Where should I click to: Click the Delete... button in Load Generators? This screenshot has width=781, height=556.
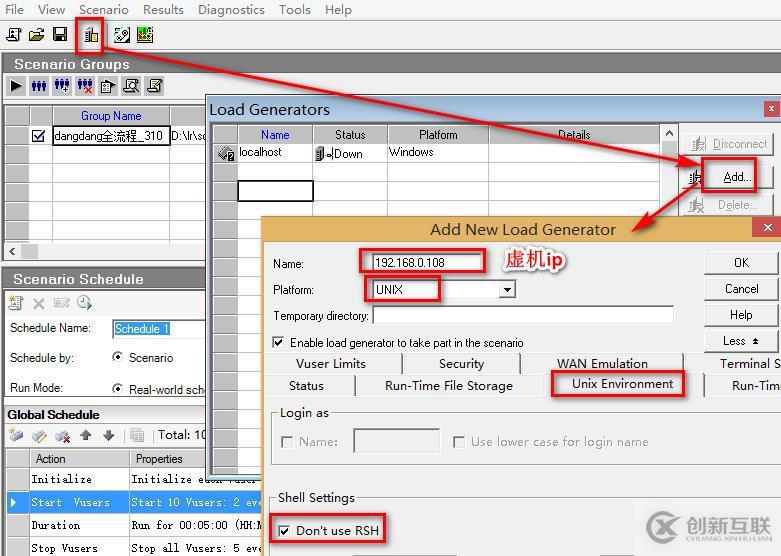click(x=730, y=205)
